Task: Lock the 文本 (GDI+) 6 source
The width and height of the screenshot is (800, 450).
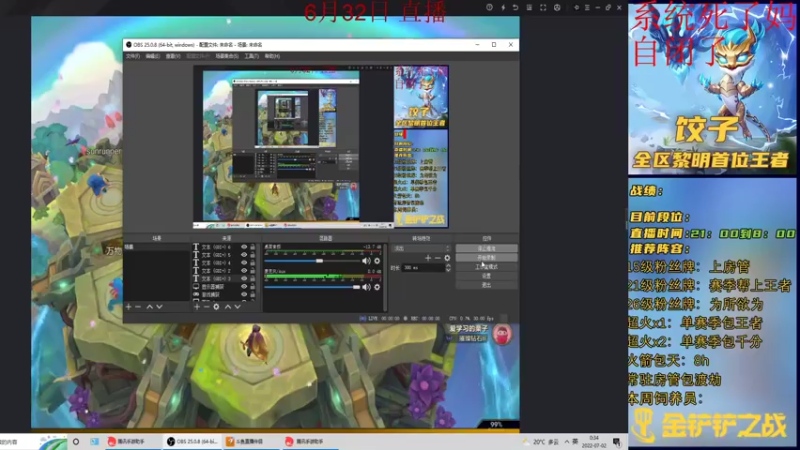Action: 253,247
